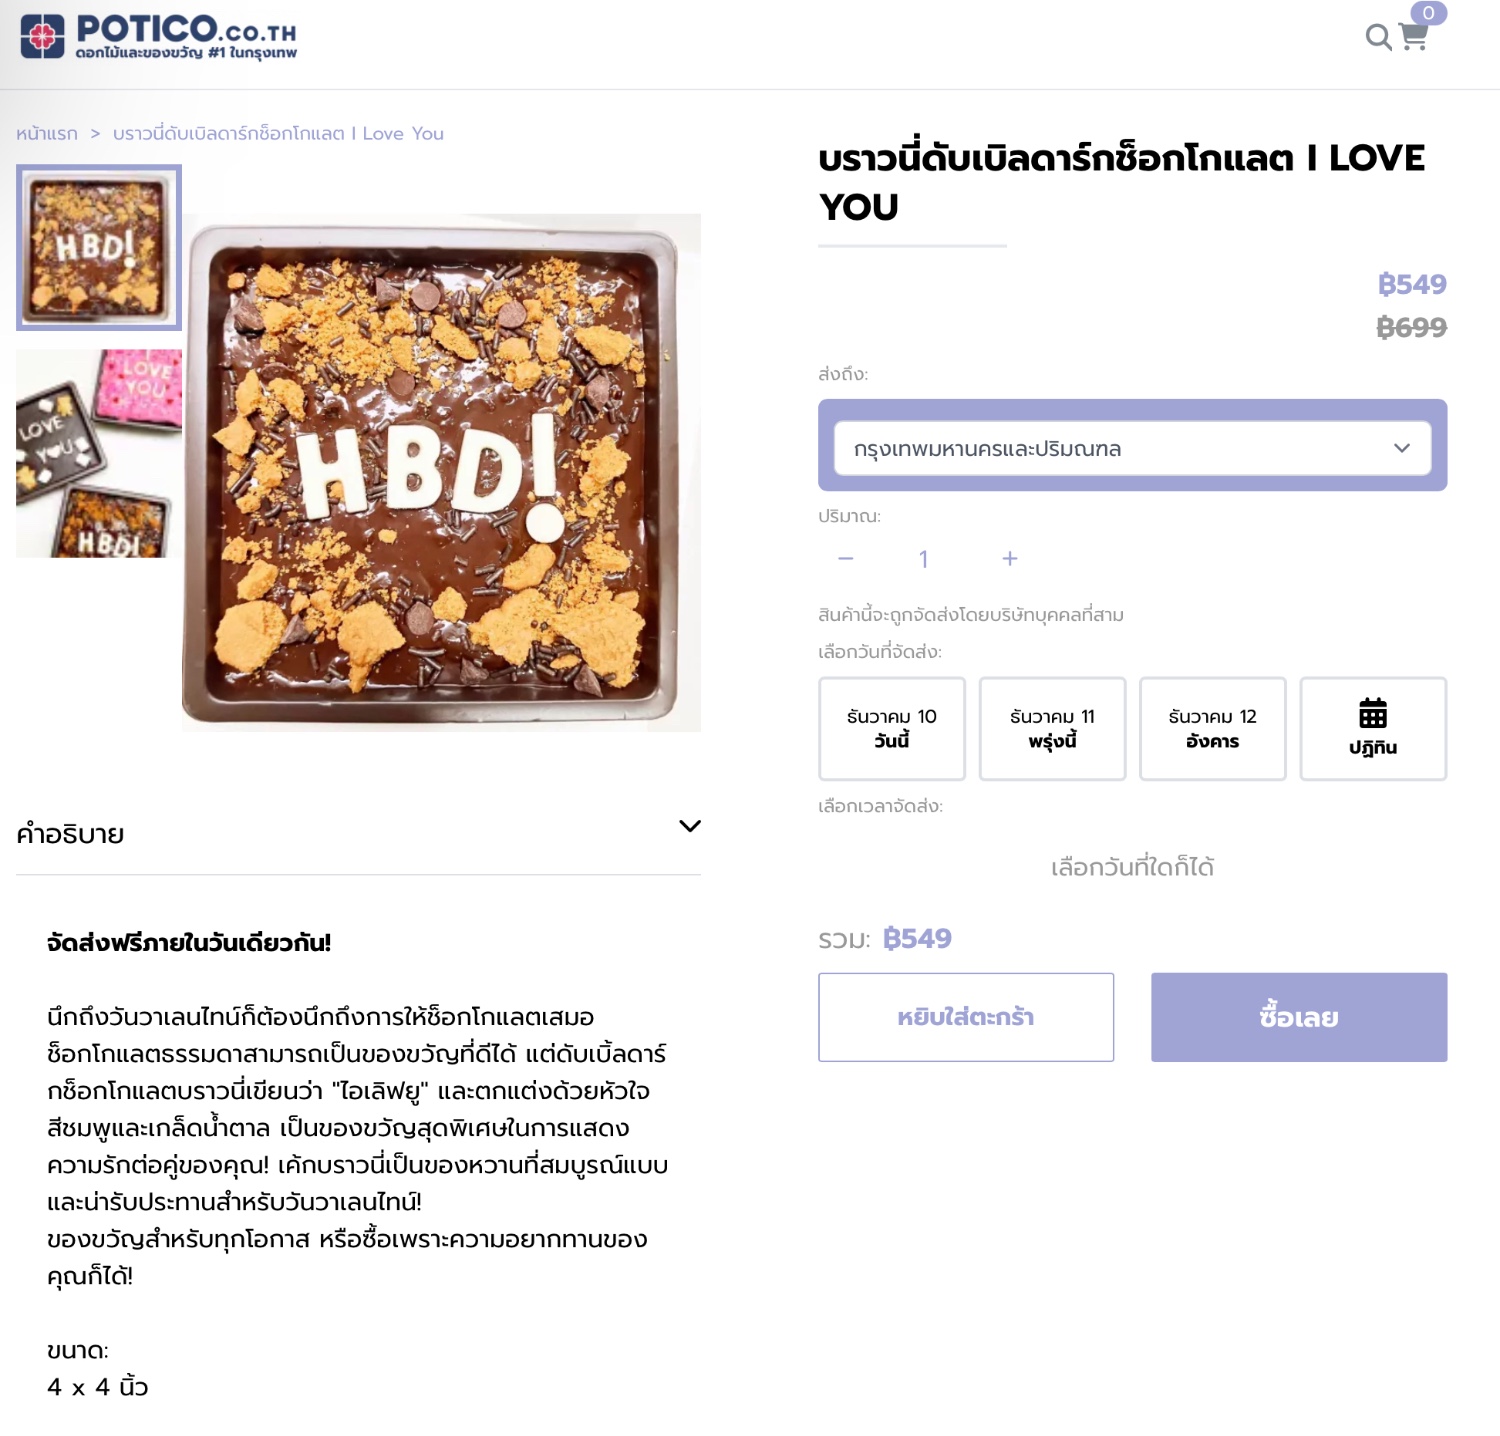Go to หน้าแรก breadcrumb link

pos(47,133)
